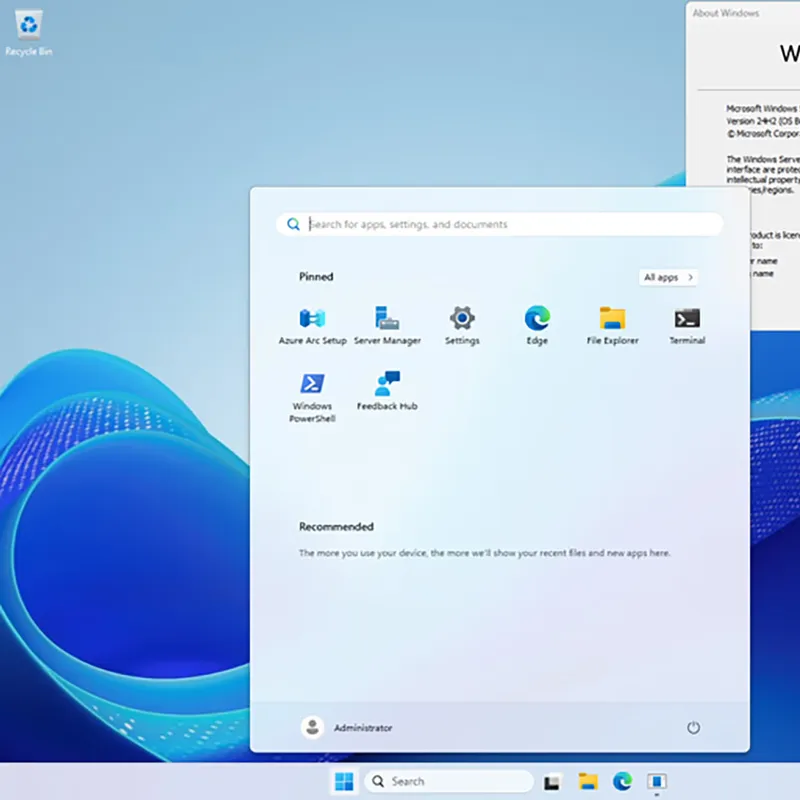Launch Edge from the taskbar
This screenshot has height=800, width=800.
[622, 781]
